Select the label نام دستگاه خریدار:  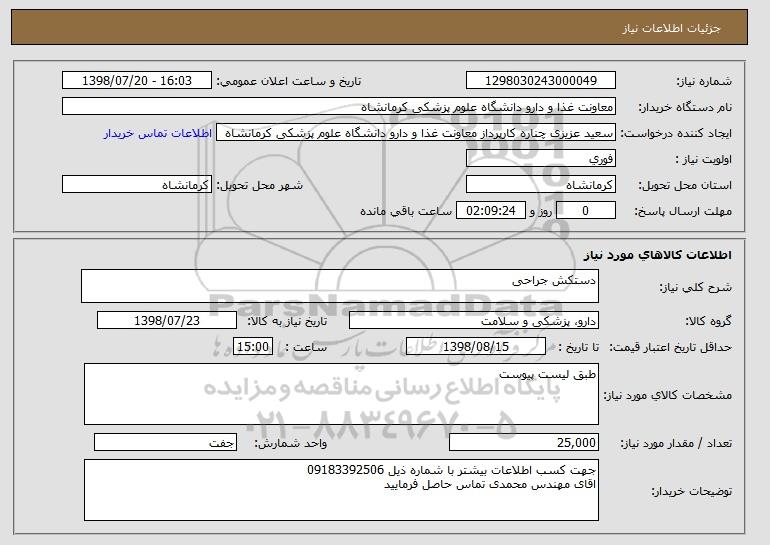685,107
